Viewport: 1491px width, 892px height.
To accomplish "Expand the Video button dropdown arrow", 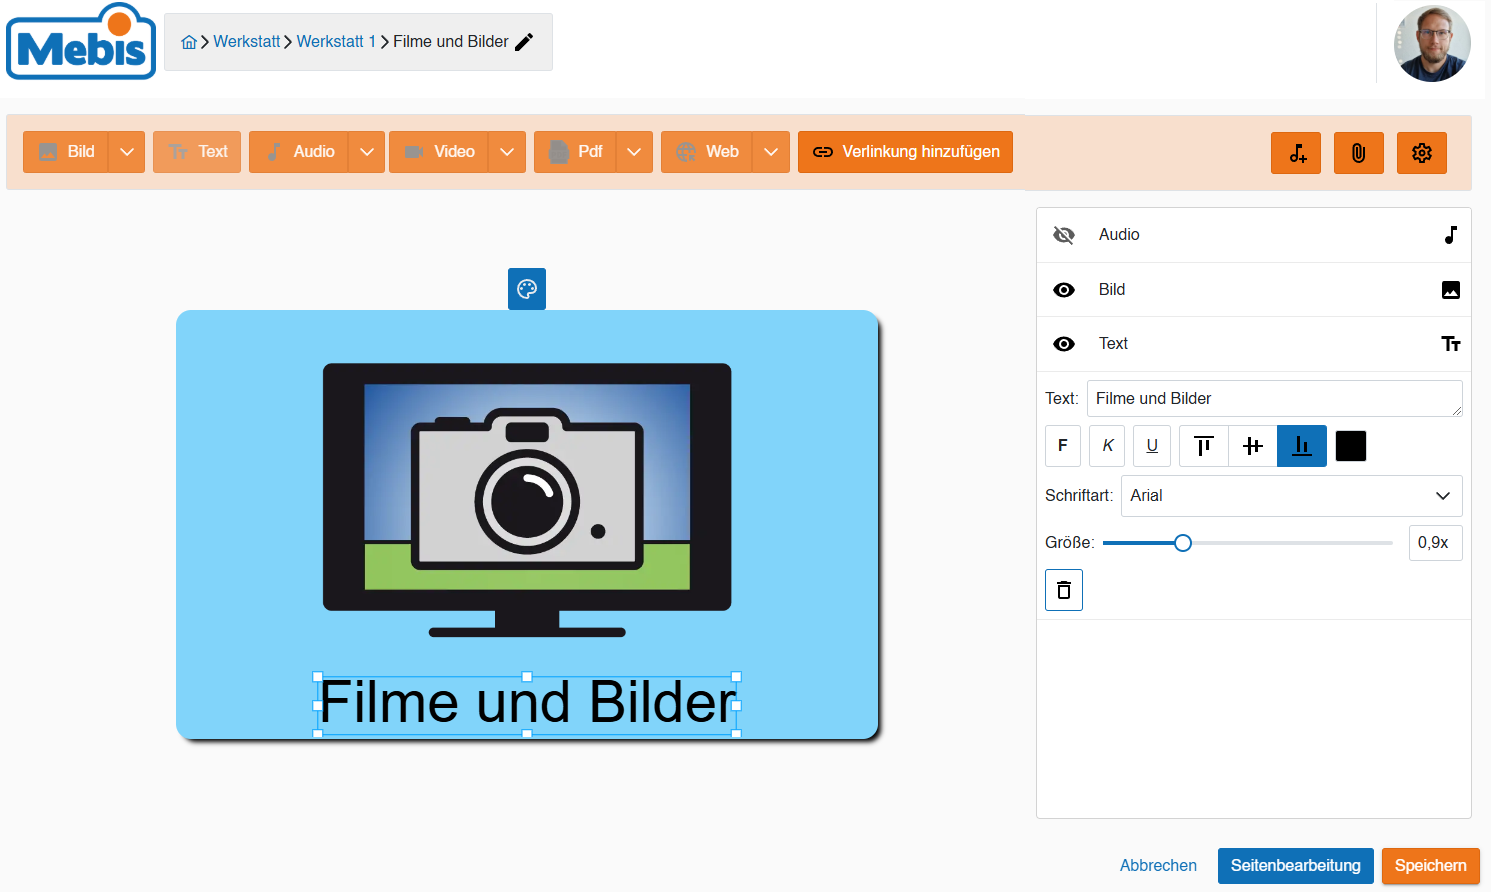I will [x=507, y=152].
